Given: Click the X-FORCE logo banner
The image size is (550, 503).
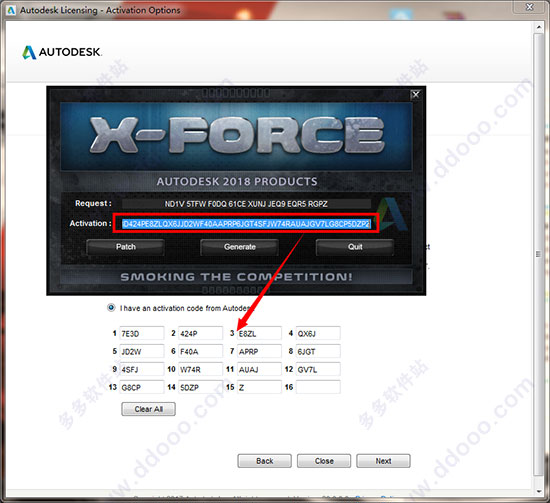Looking at the screenshot, I should [236, 136].
